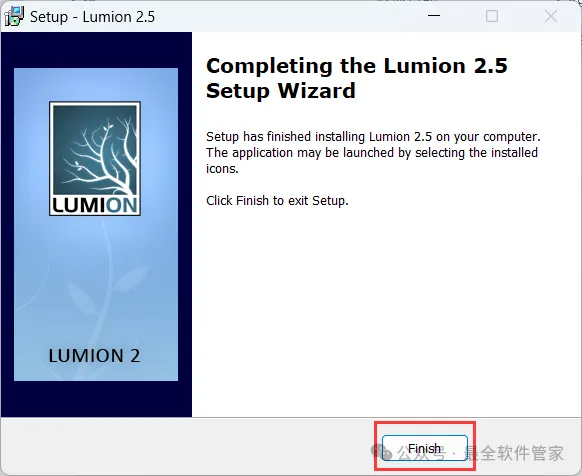Click the "Completing the Lumion 2.5" heading
The height and width of the screenshot is (476, 582).
coord(357,66)
